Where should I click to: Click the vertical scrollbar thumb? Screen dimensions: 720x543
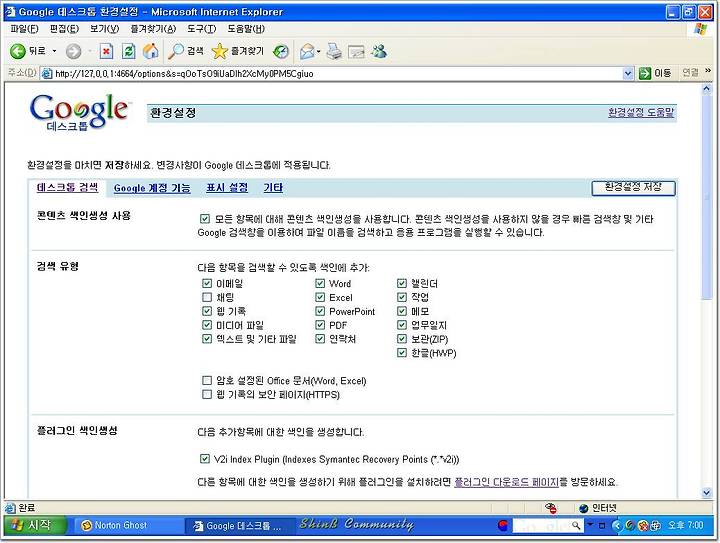pos(706,197)
